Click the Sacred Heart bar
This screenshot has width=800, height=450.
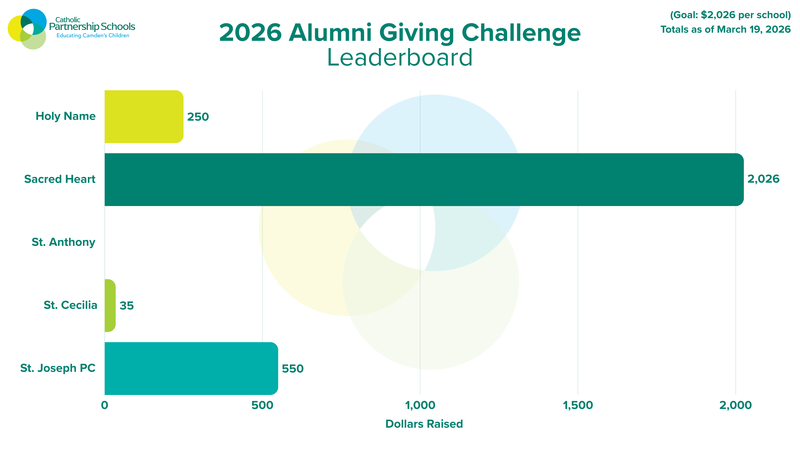(423, 180)
